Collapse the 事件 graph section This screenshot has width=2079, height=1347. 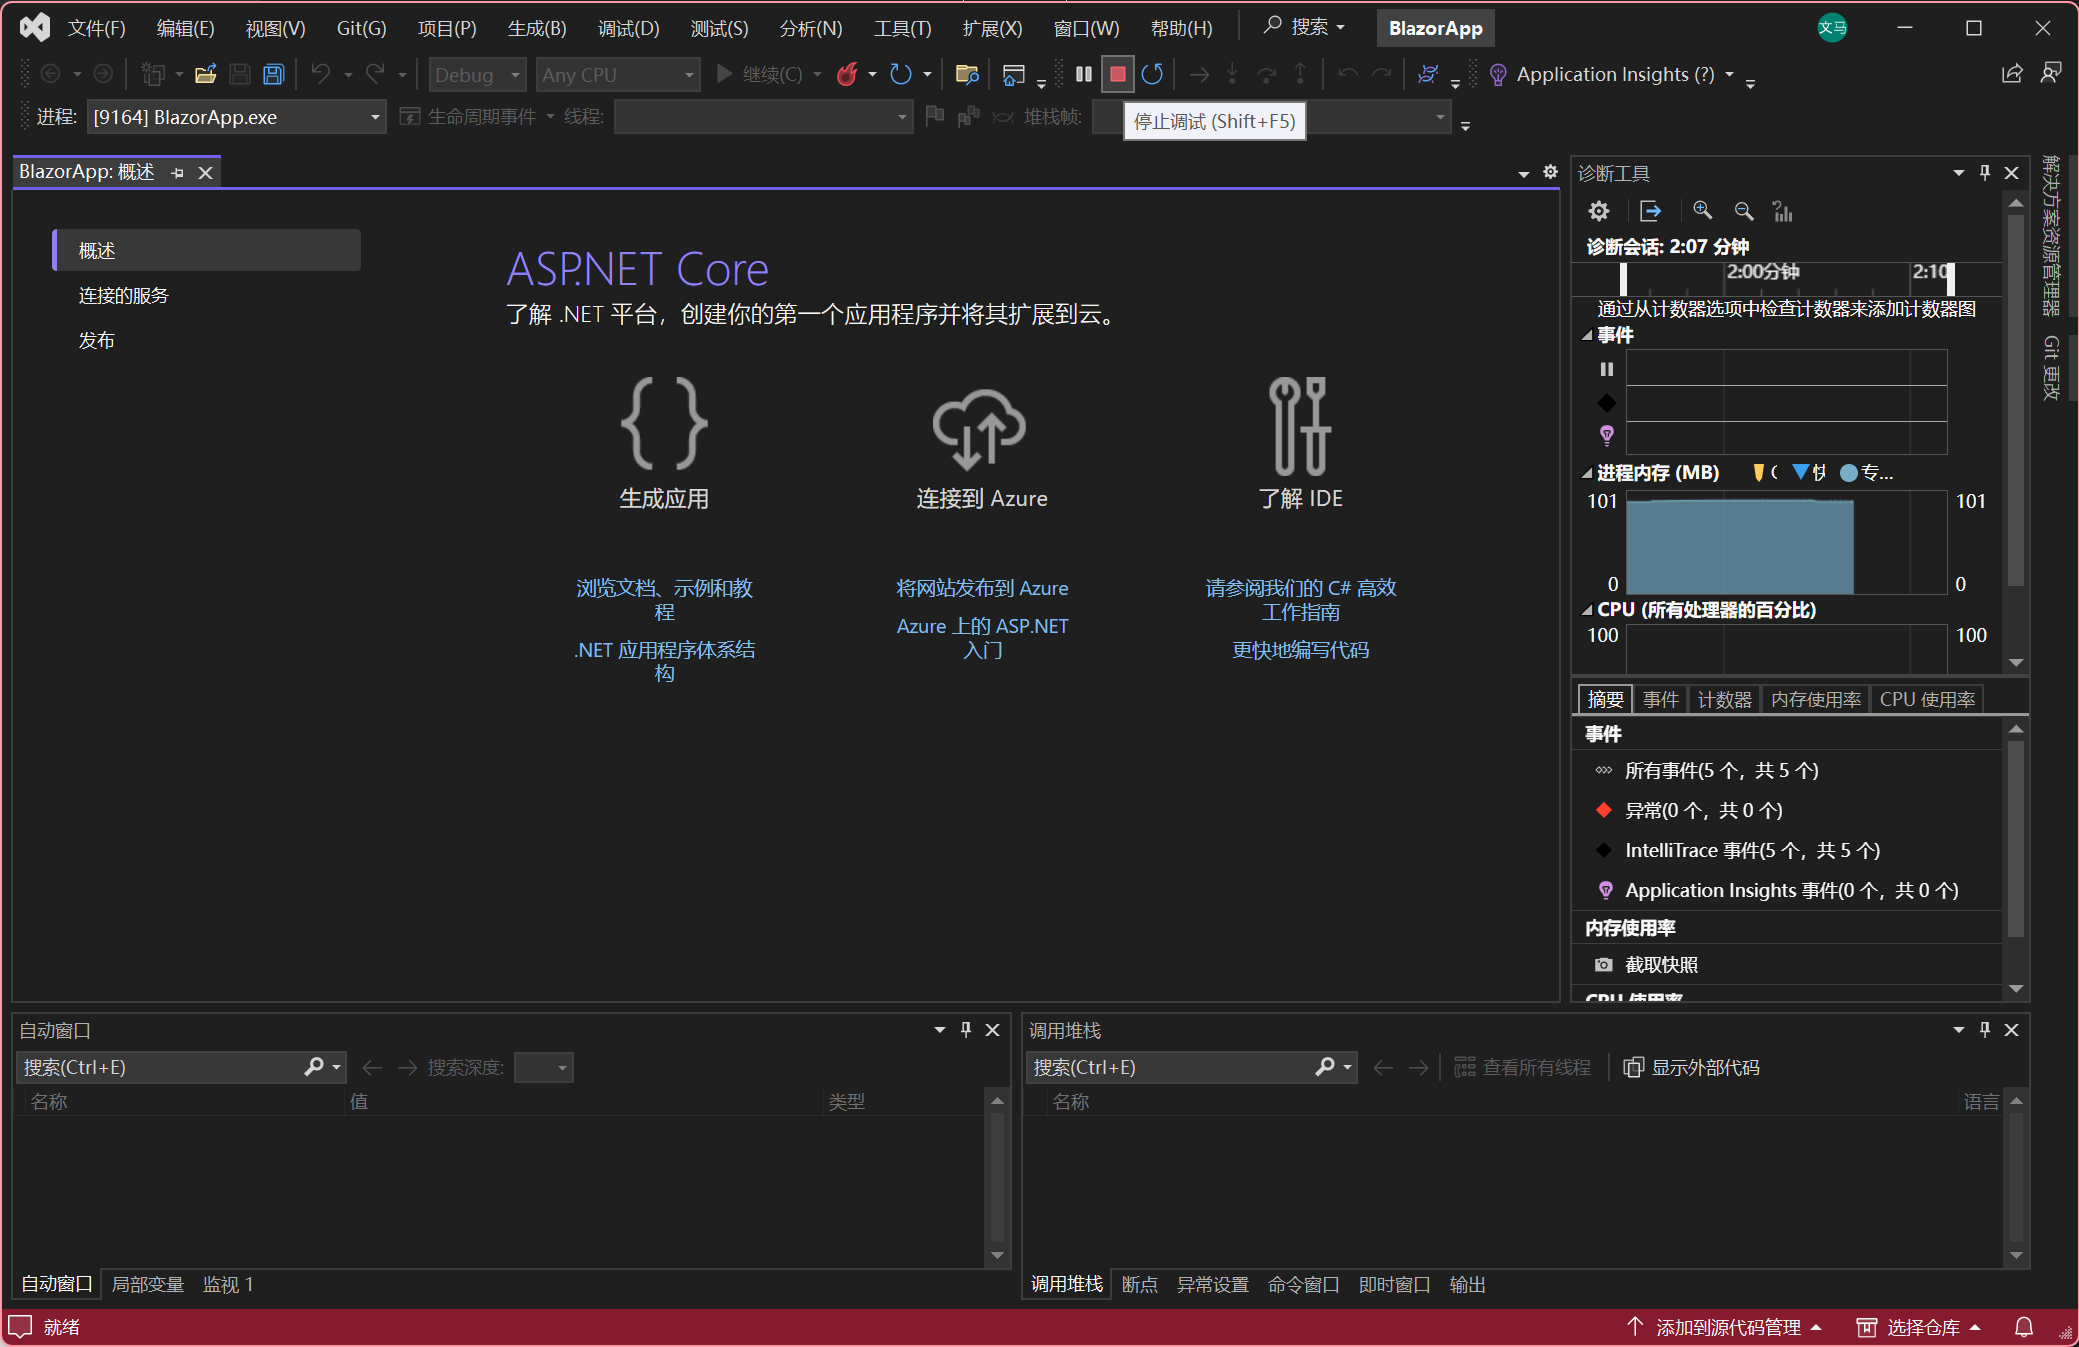(1587, 336)
